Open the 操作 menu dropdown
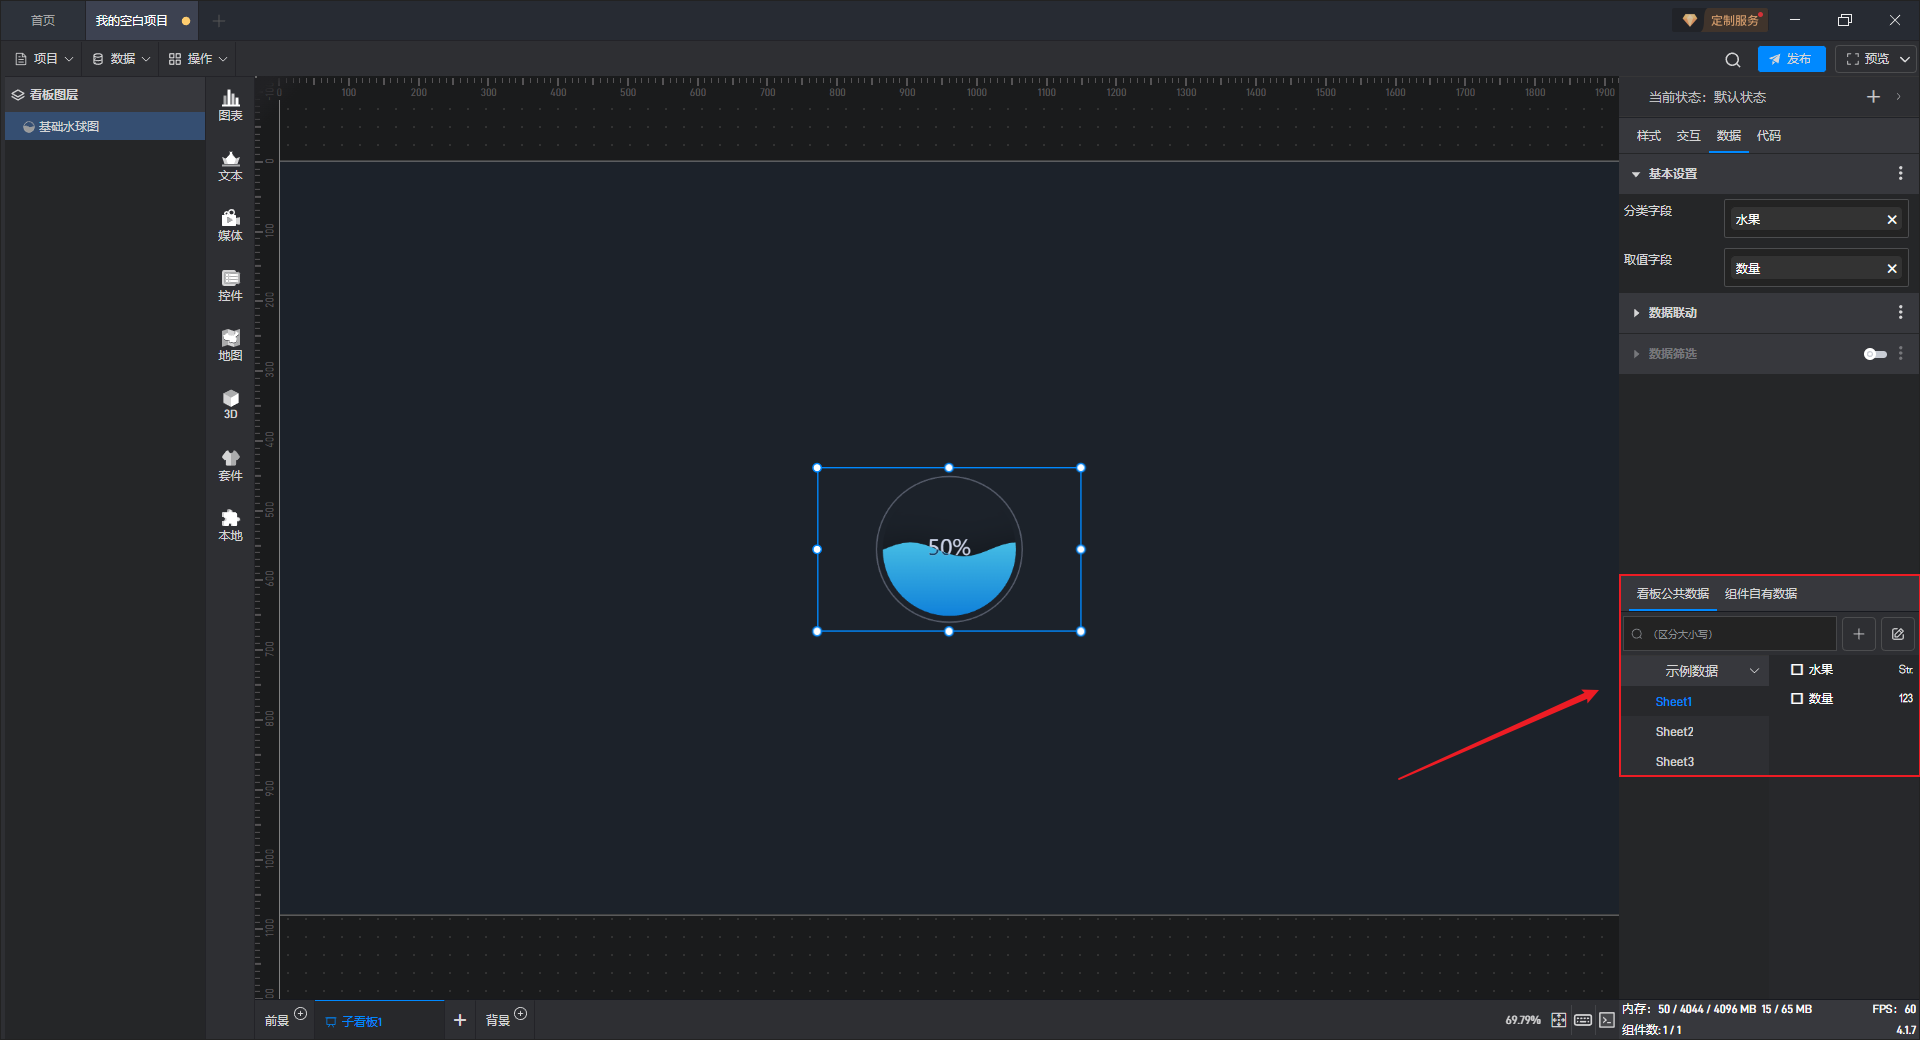Screen dimensions: 1920x1040 (198, 59)
